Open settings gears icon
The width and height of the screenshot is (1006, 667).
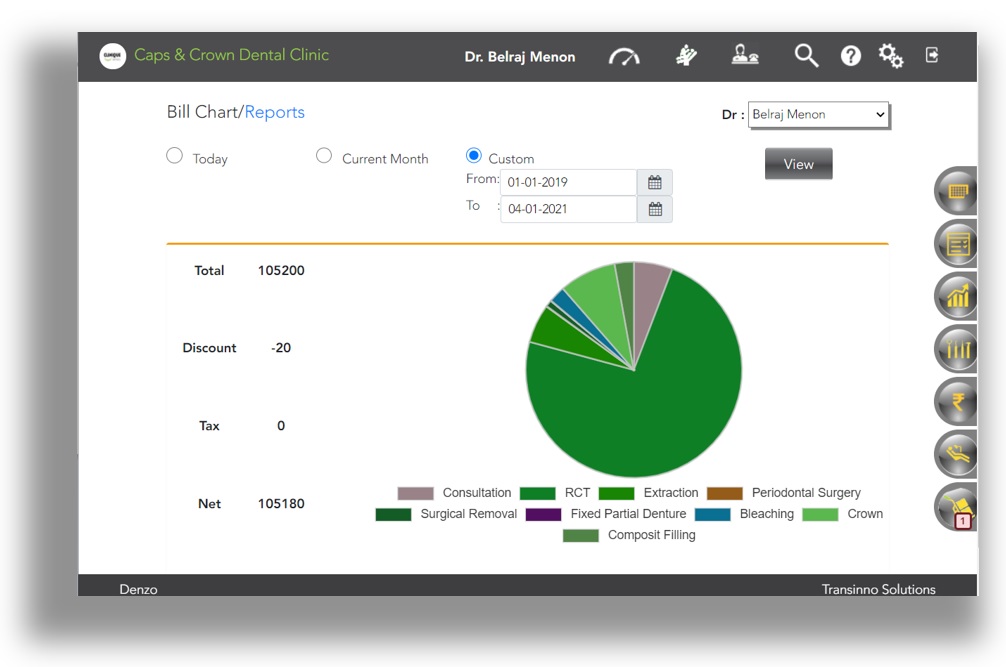tap(890, 56)
